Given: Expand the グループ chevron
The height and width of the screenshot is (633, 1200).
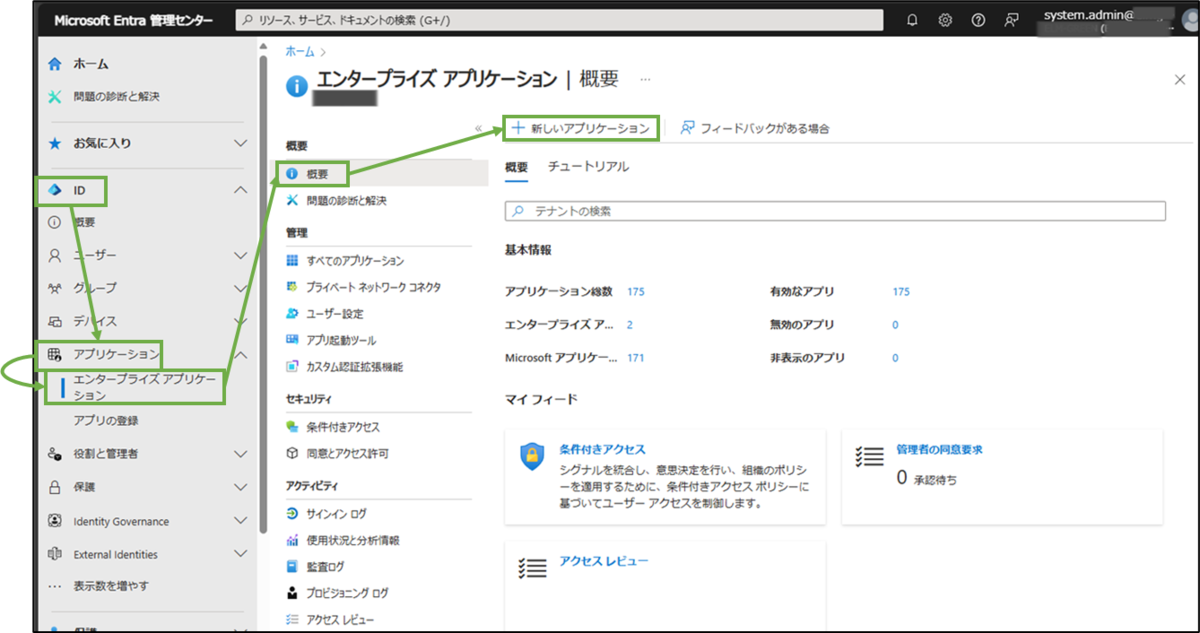Looking at the screenshot, I should (240, 288).
